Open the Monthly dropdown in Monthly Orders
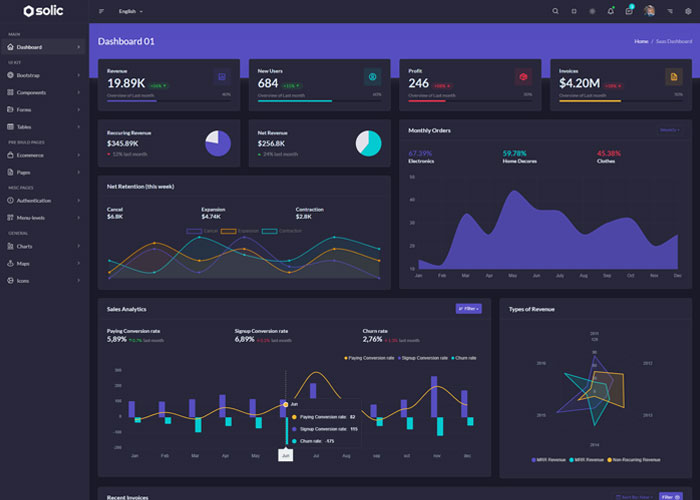The width and height of the screenshot is (700, 500). [x=669, y=129]
